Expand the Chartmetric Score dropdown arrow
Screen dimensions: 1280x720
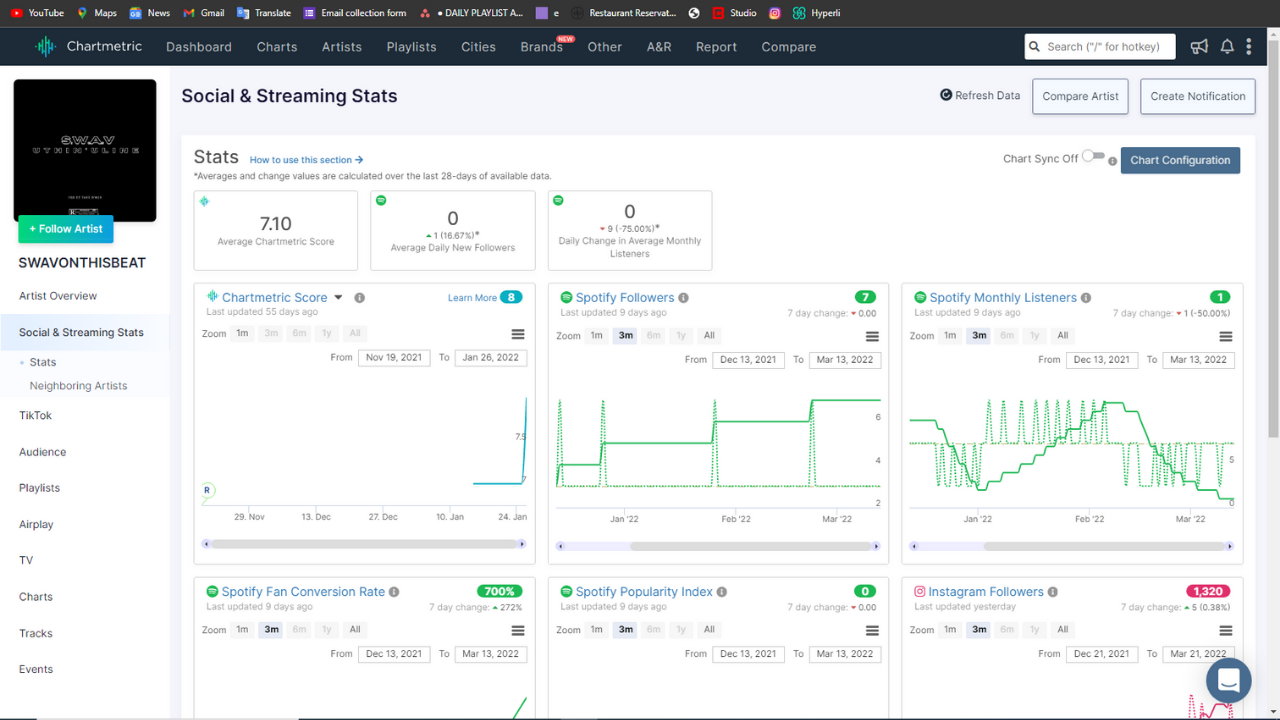point(338,298)
